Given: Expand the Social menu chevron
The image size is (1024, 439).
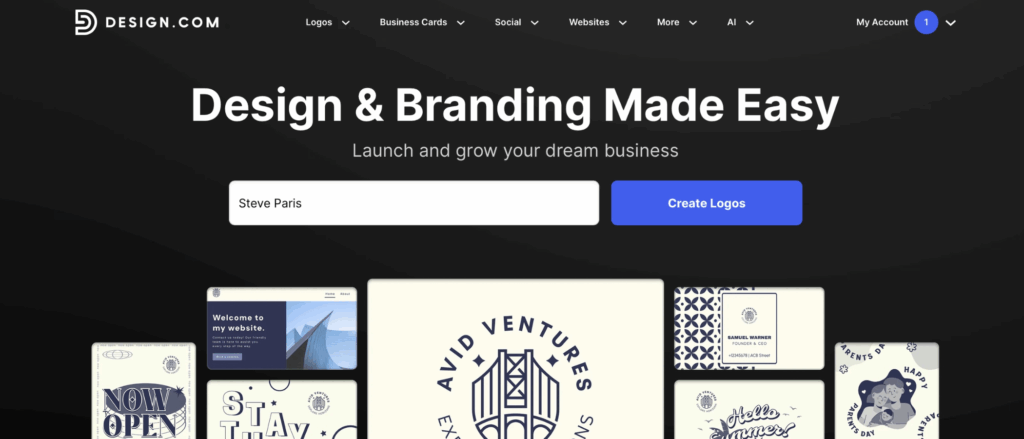Looking at the screenshot, I should 534,23.
